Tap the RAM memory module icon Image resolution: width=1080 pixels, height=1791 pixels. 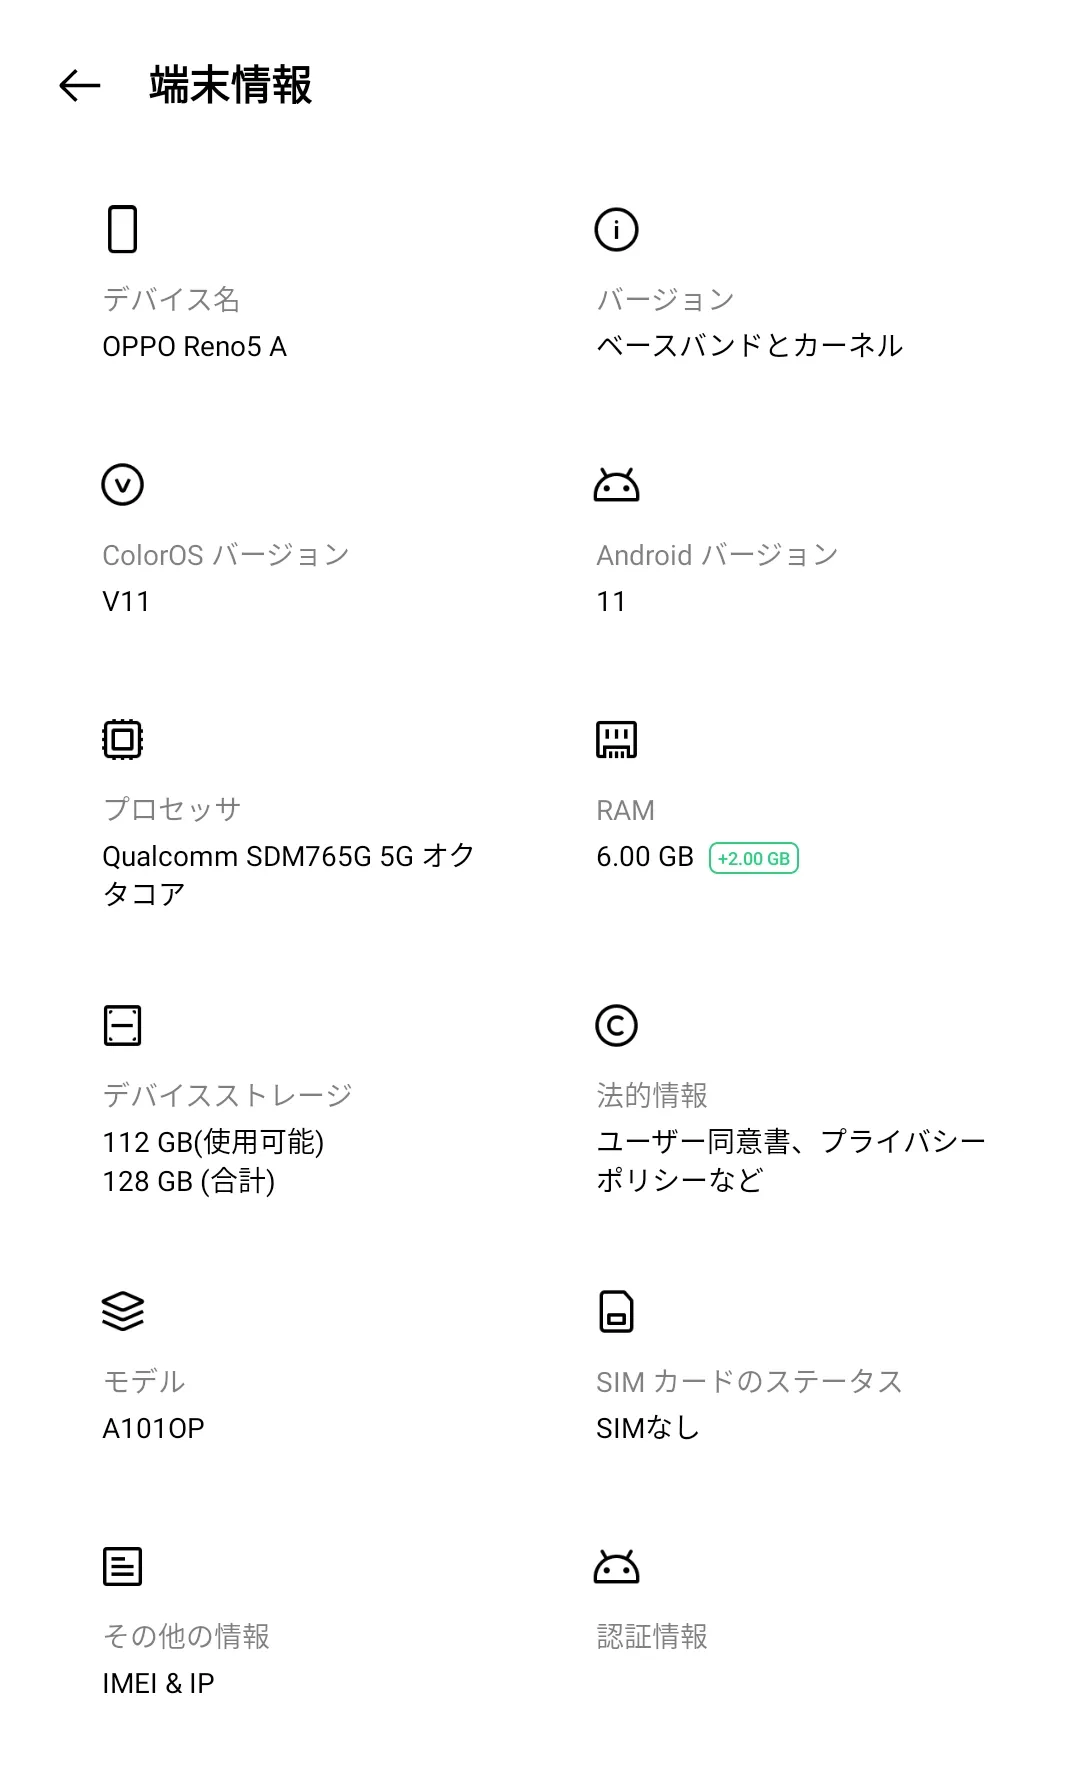pyautogui.click(x=616, y=740)
